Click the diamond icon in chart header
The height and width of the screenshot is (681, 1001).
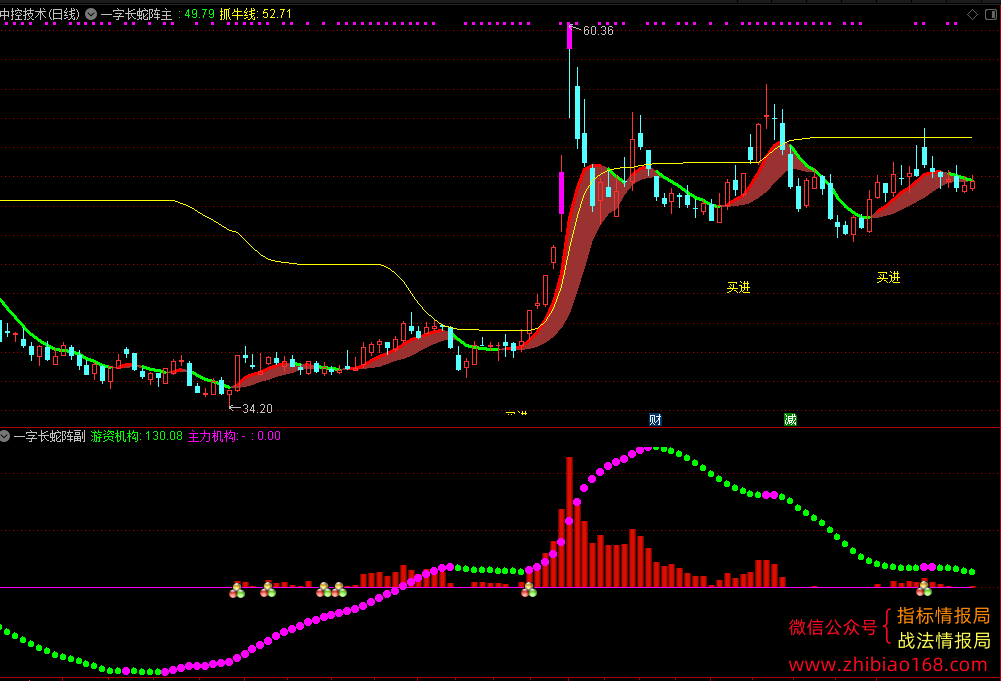point(972,14)
